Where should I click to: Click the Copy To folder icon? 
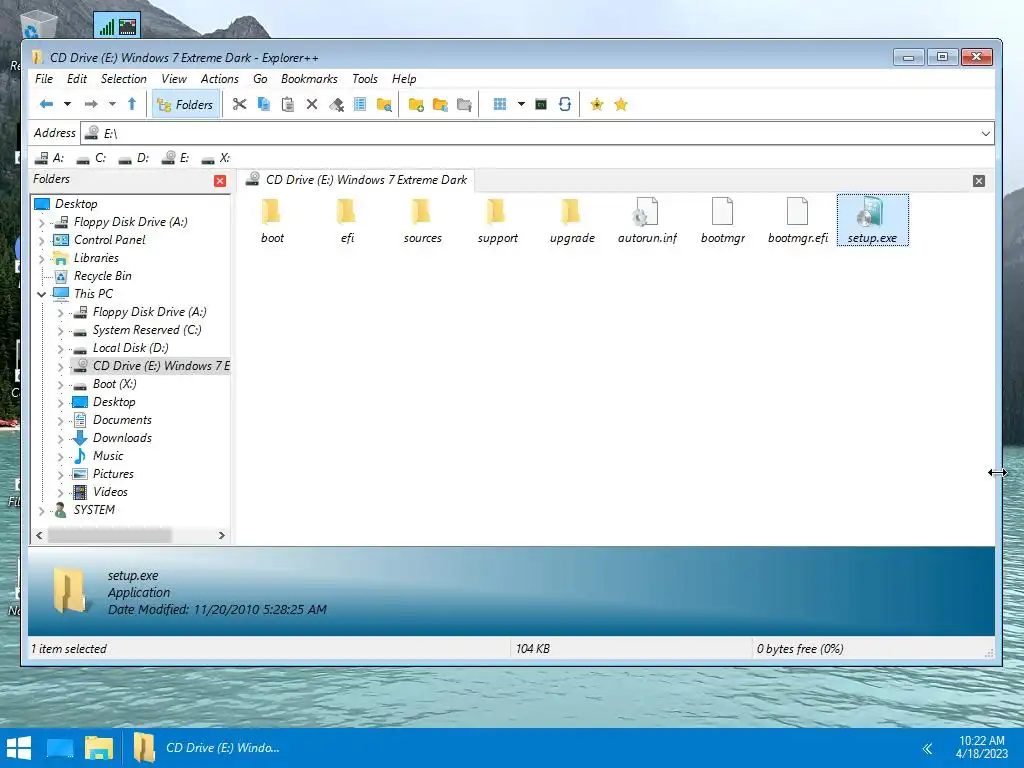tap(440, 104)
